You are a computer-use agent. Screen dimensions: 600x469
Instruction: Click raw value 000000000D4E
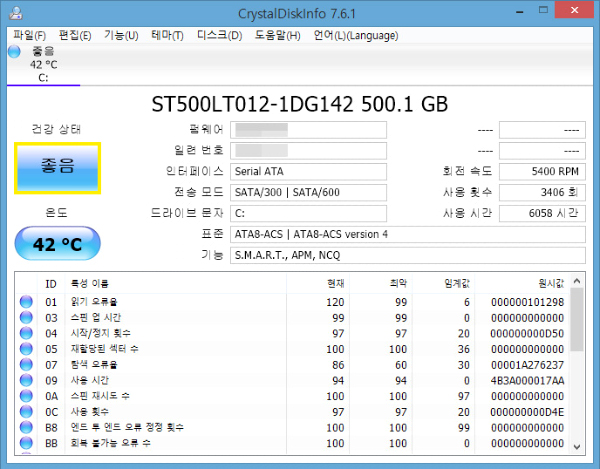pos(527,412)
